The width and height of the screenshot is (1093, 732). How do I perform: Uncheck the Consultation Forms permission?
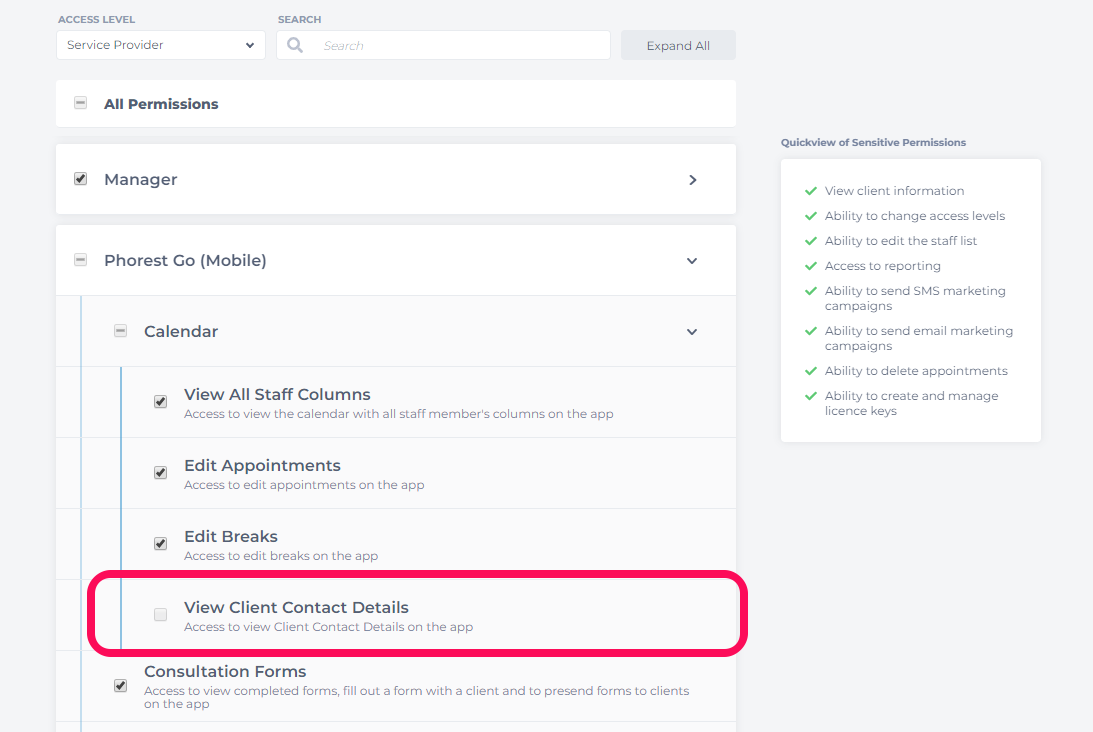[x=121, y=685]
